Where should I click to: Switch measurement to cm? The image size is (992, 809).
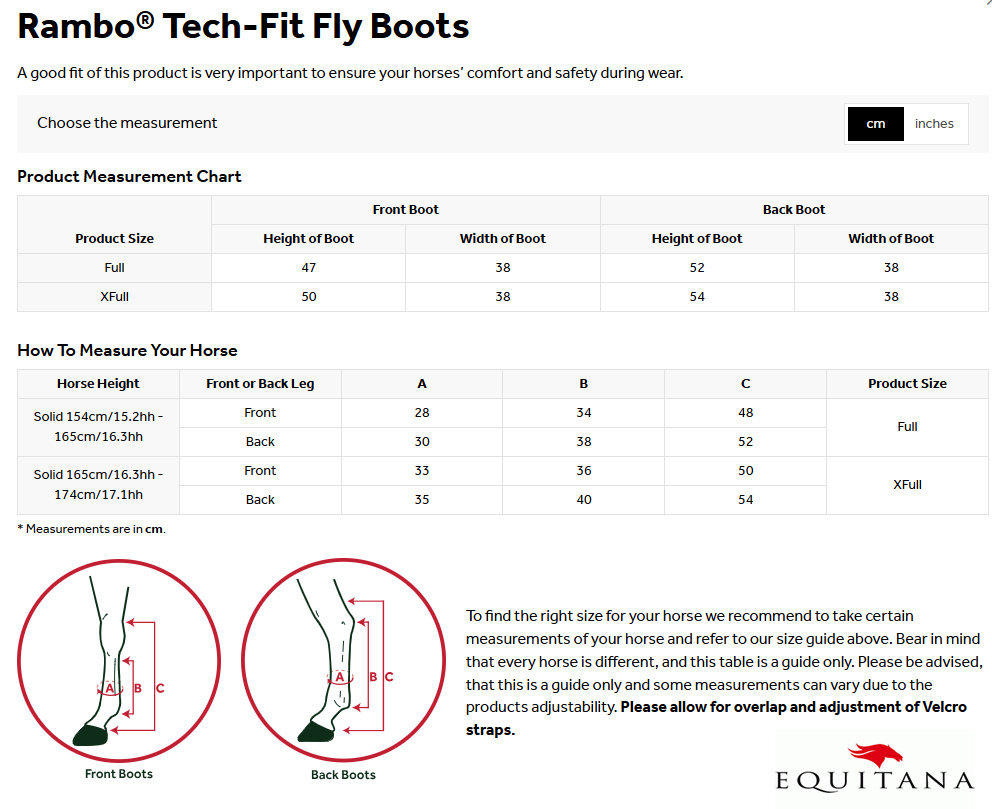point(876,124)
